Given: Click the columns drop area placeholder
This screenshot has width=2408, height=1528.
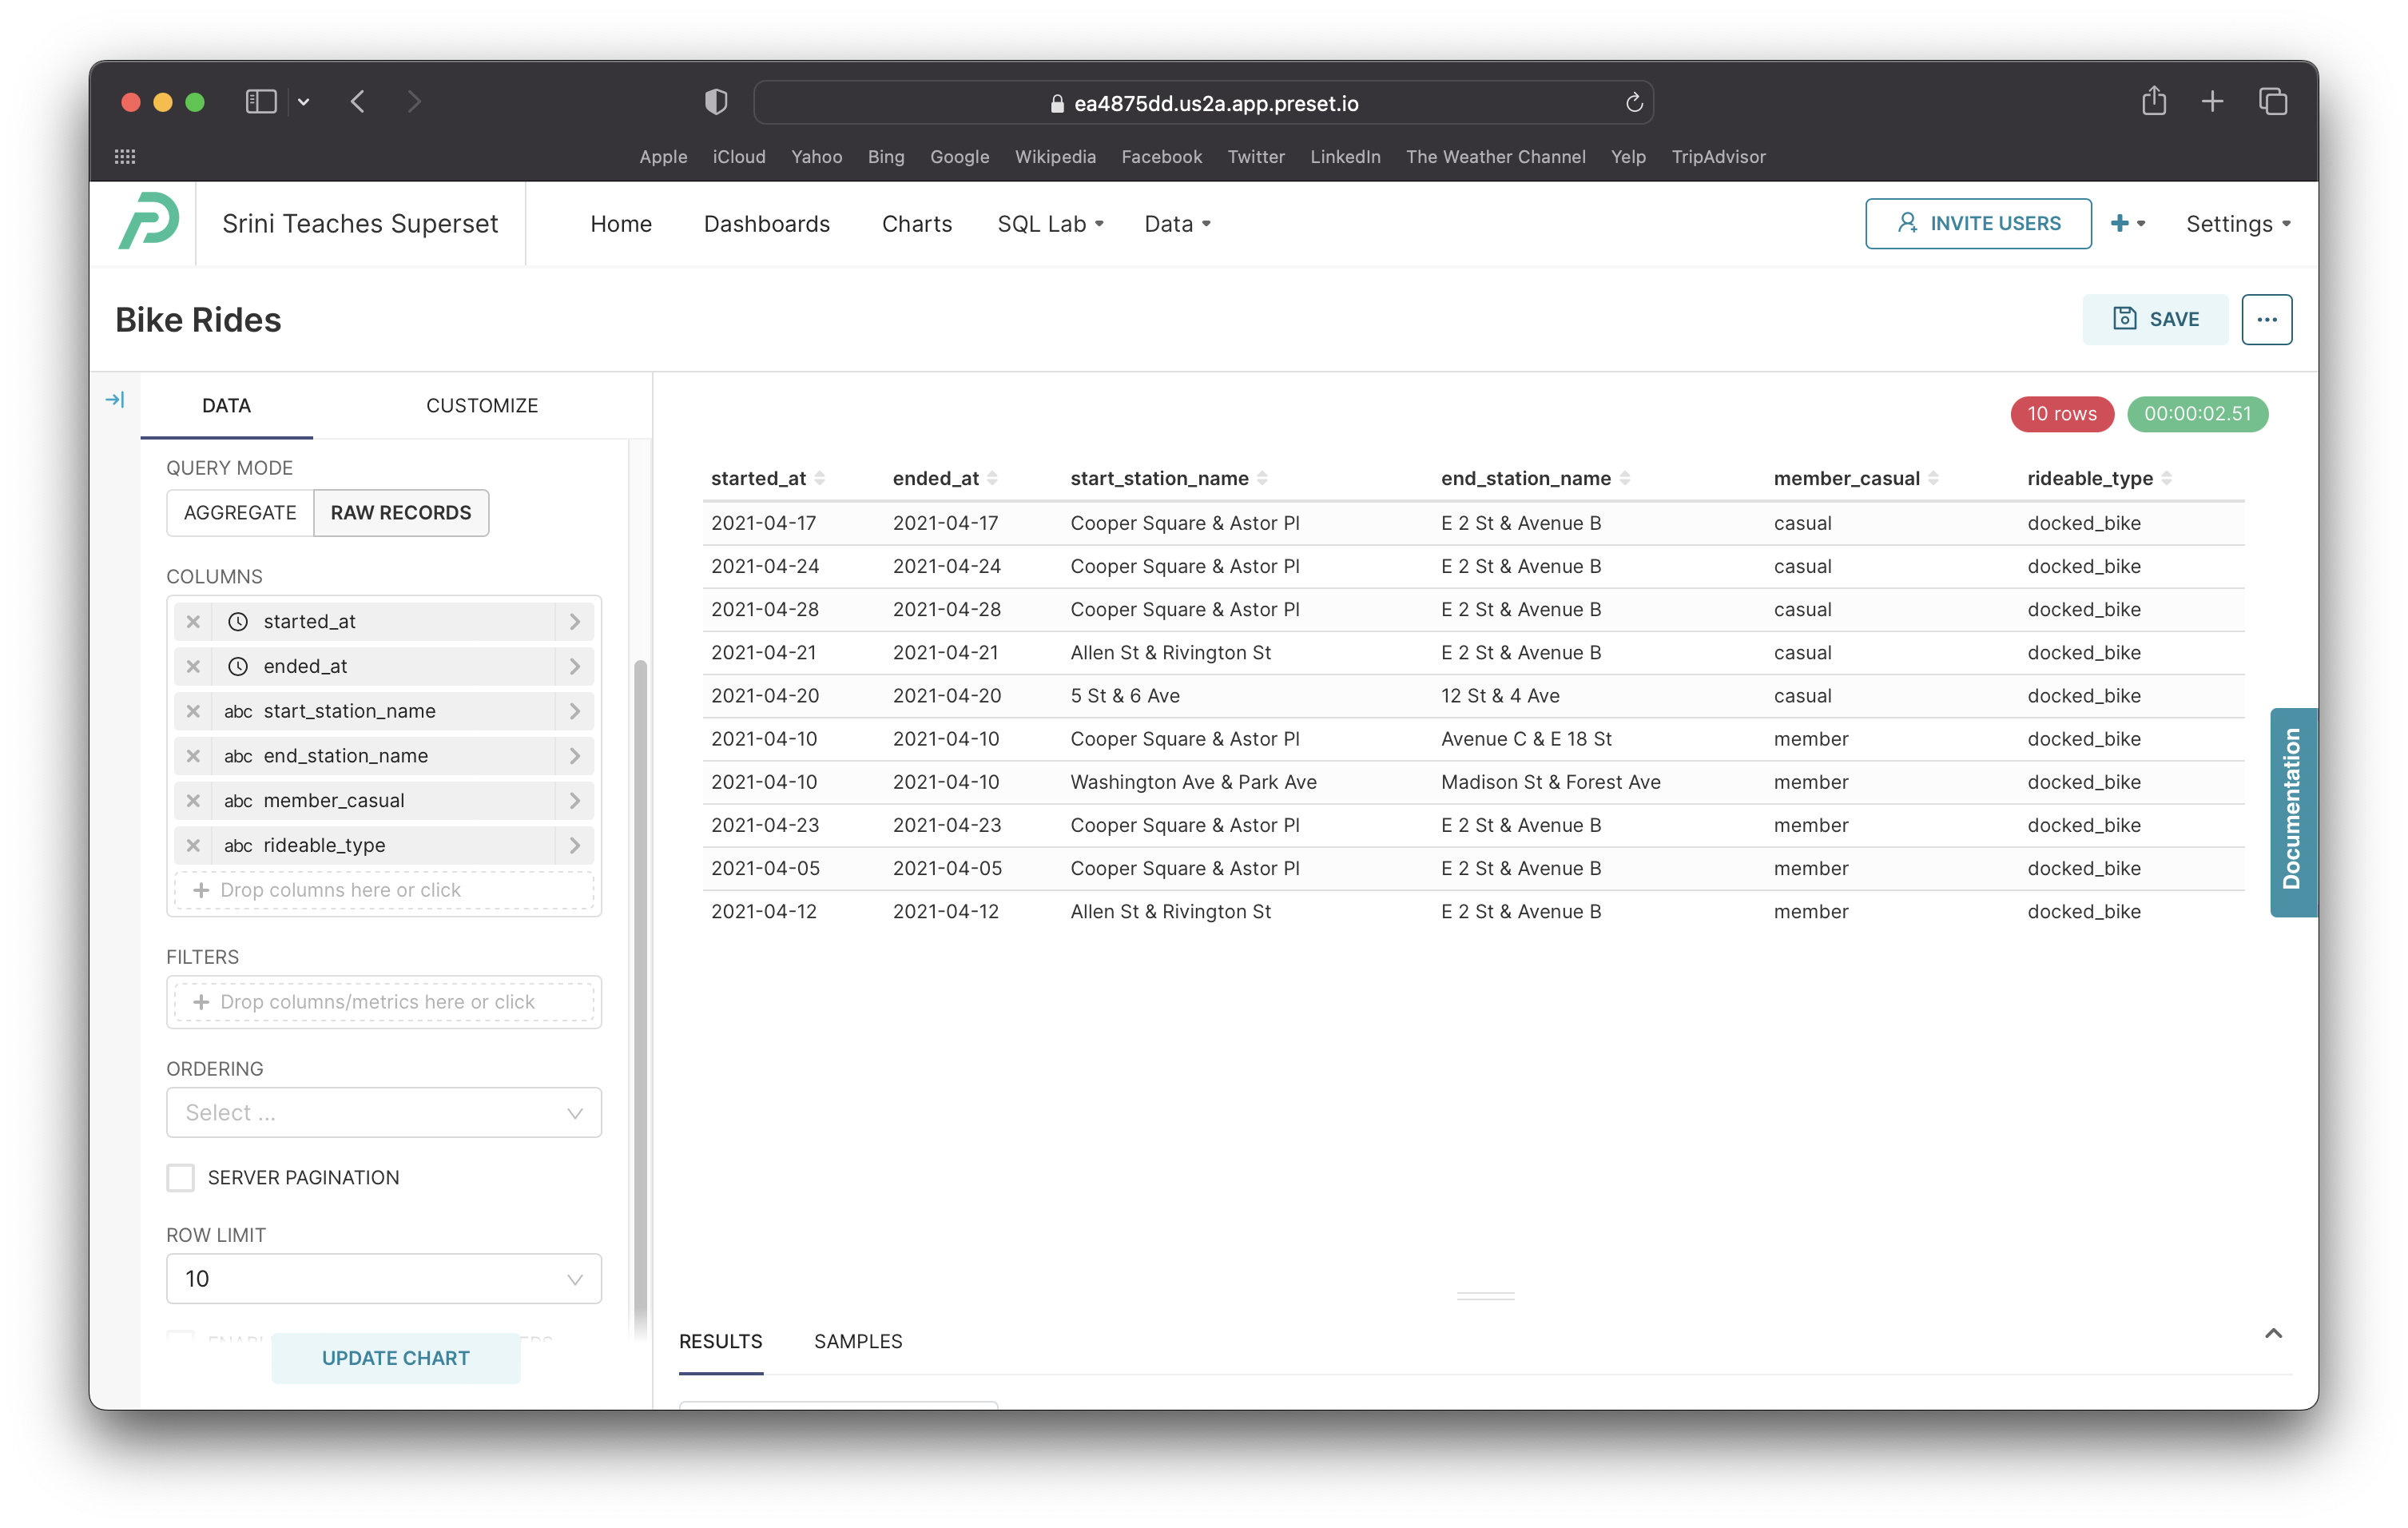Looking at the screenshot, I should (384, 890).
